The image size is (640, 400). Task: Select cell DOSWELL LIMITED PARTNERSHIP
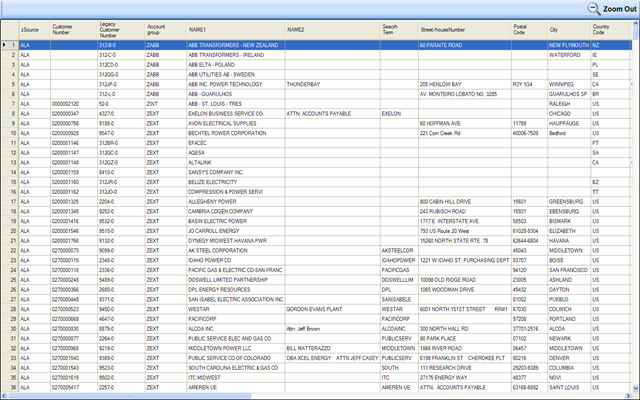coord(236,280)
